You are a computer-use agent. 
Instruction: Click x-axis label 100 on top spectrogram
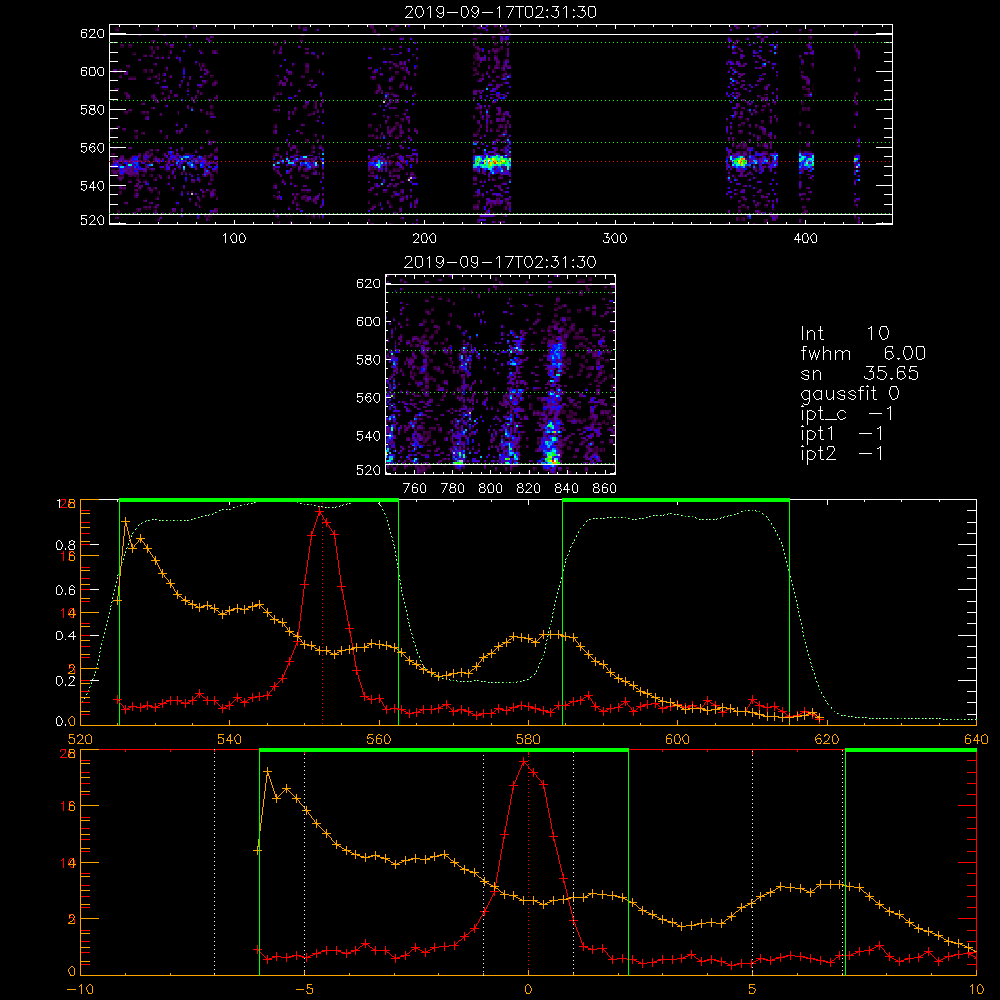tap(234, 239)
